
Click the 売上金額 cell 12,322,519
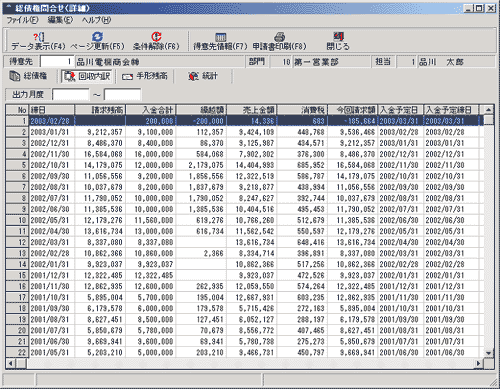pos(252,176)
